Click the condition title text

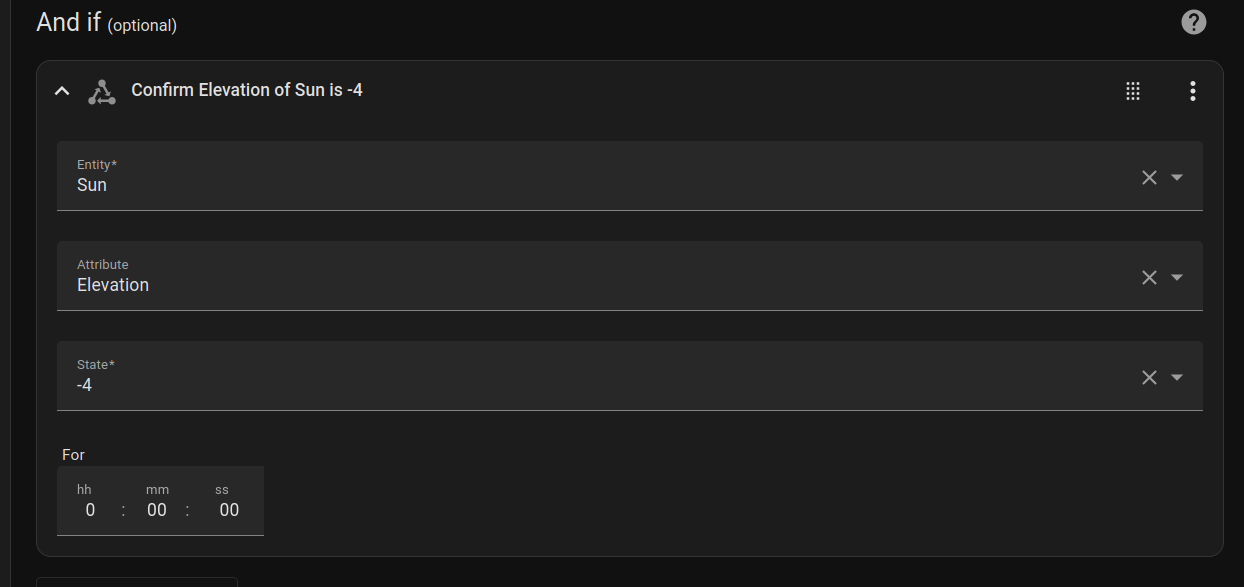(247, 90)
